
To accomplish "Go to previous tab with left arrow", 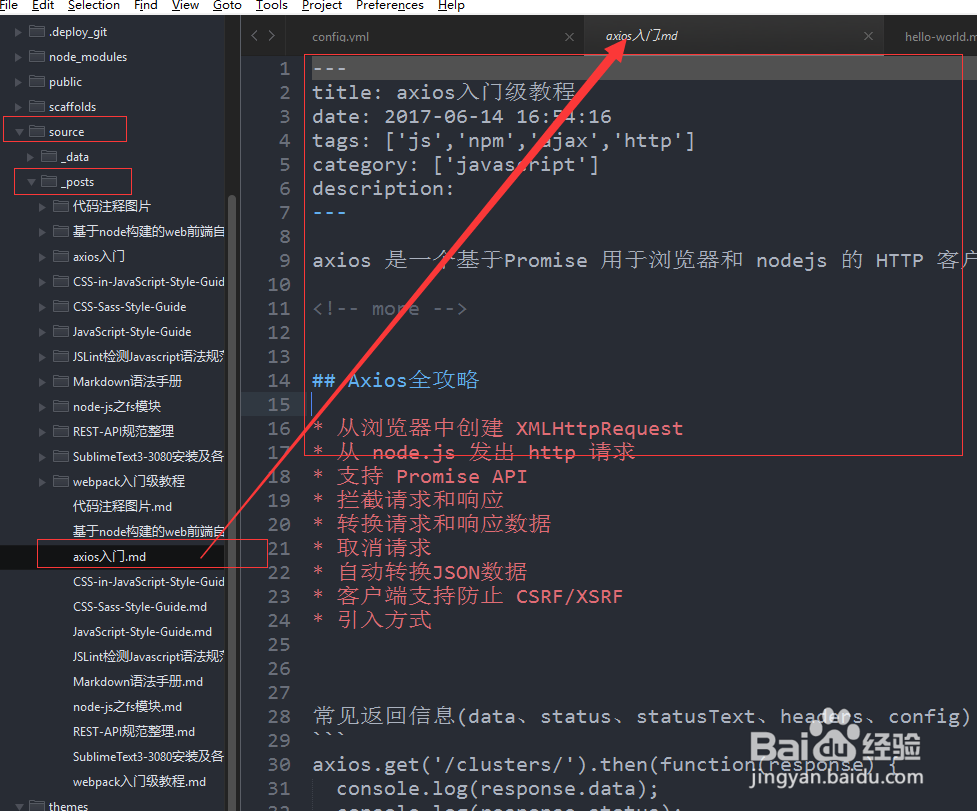I will [x=254, y=36].
